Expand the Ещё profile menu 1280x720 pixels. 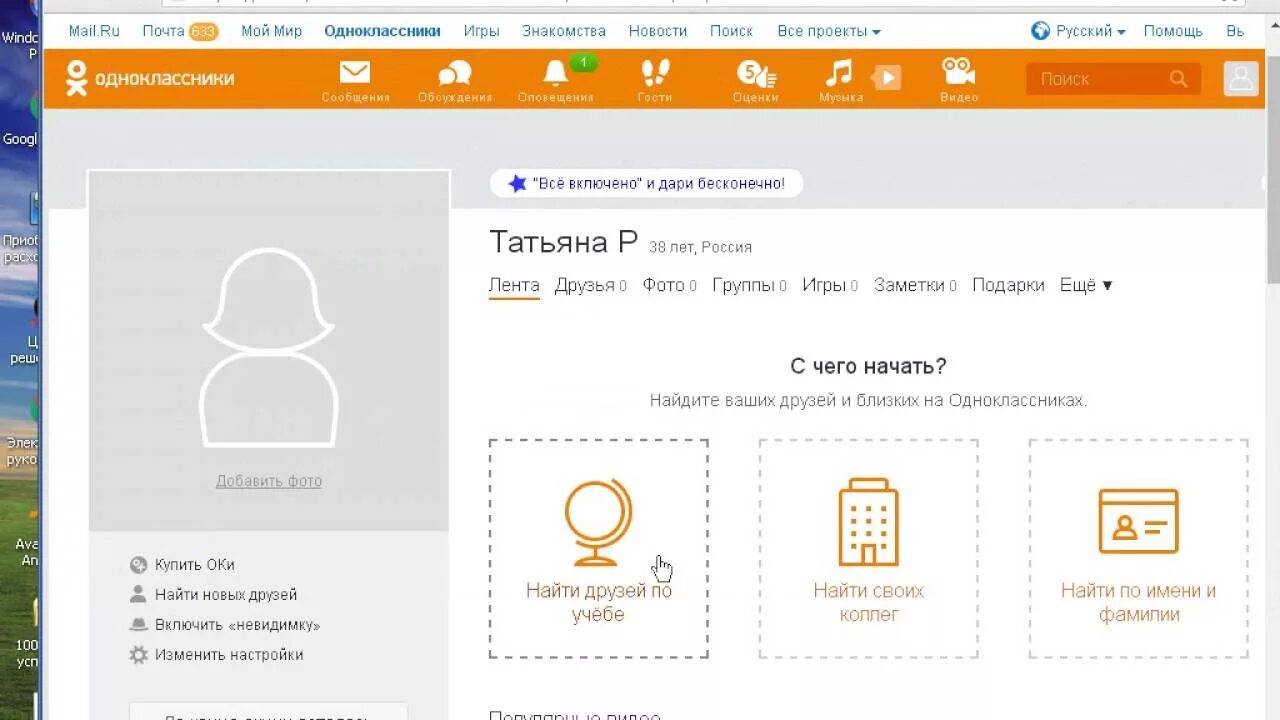coord(1086,285)
